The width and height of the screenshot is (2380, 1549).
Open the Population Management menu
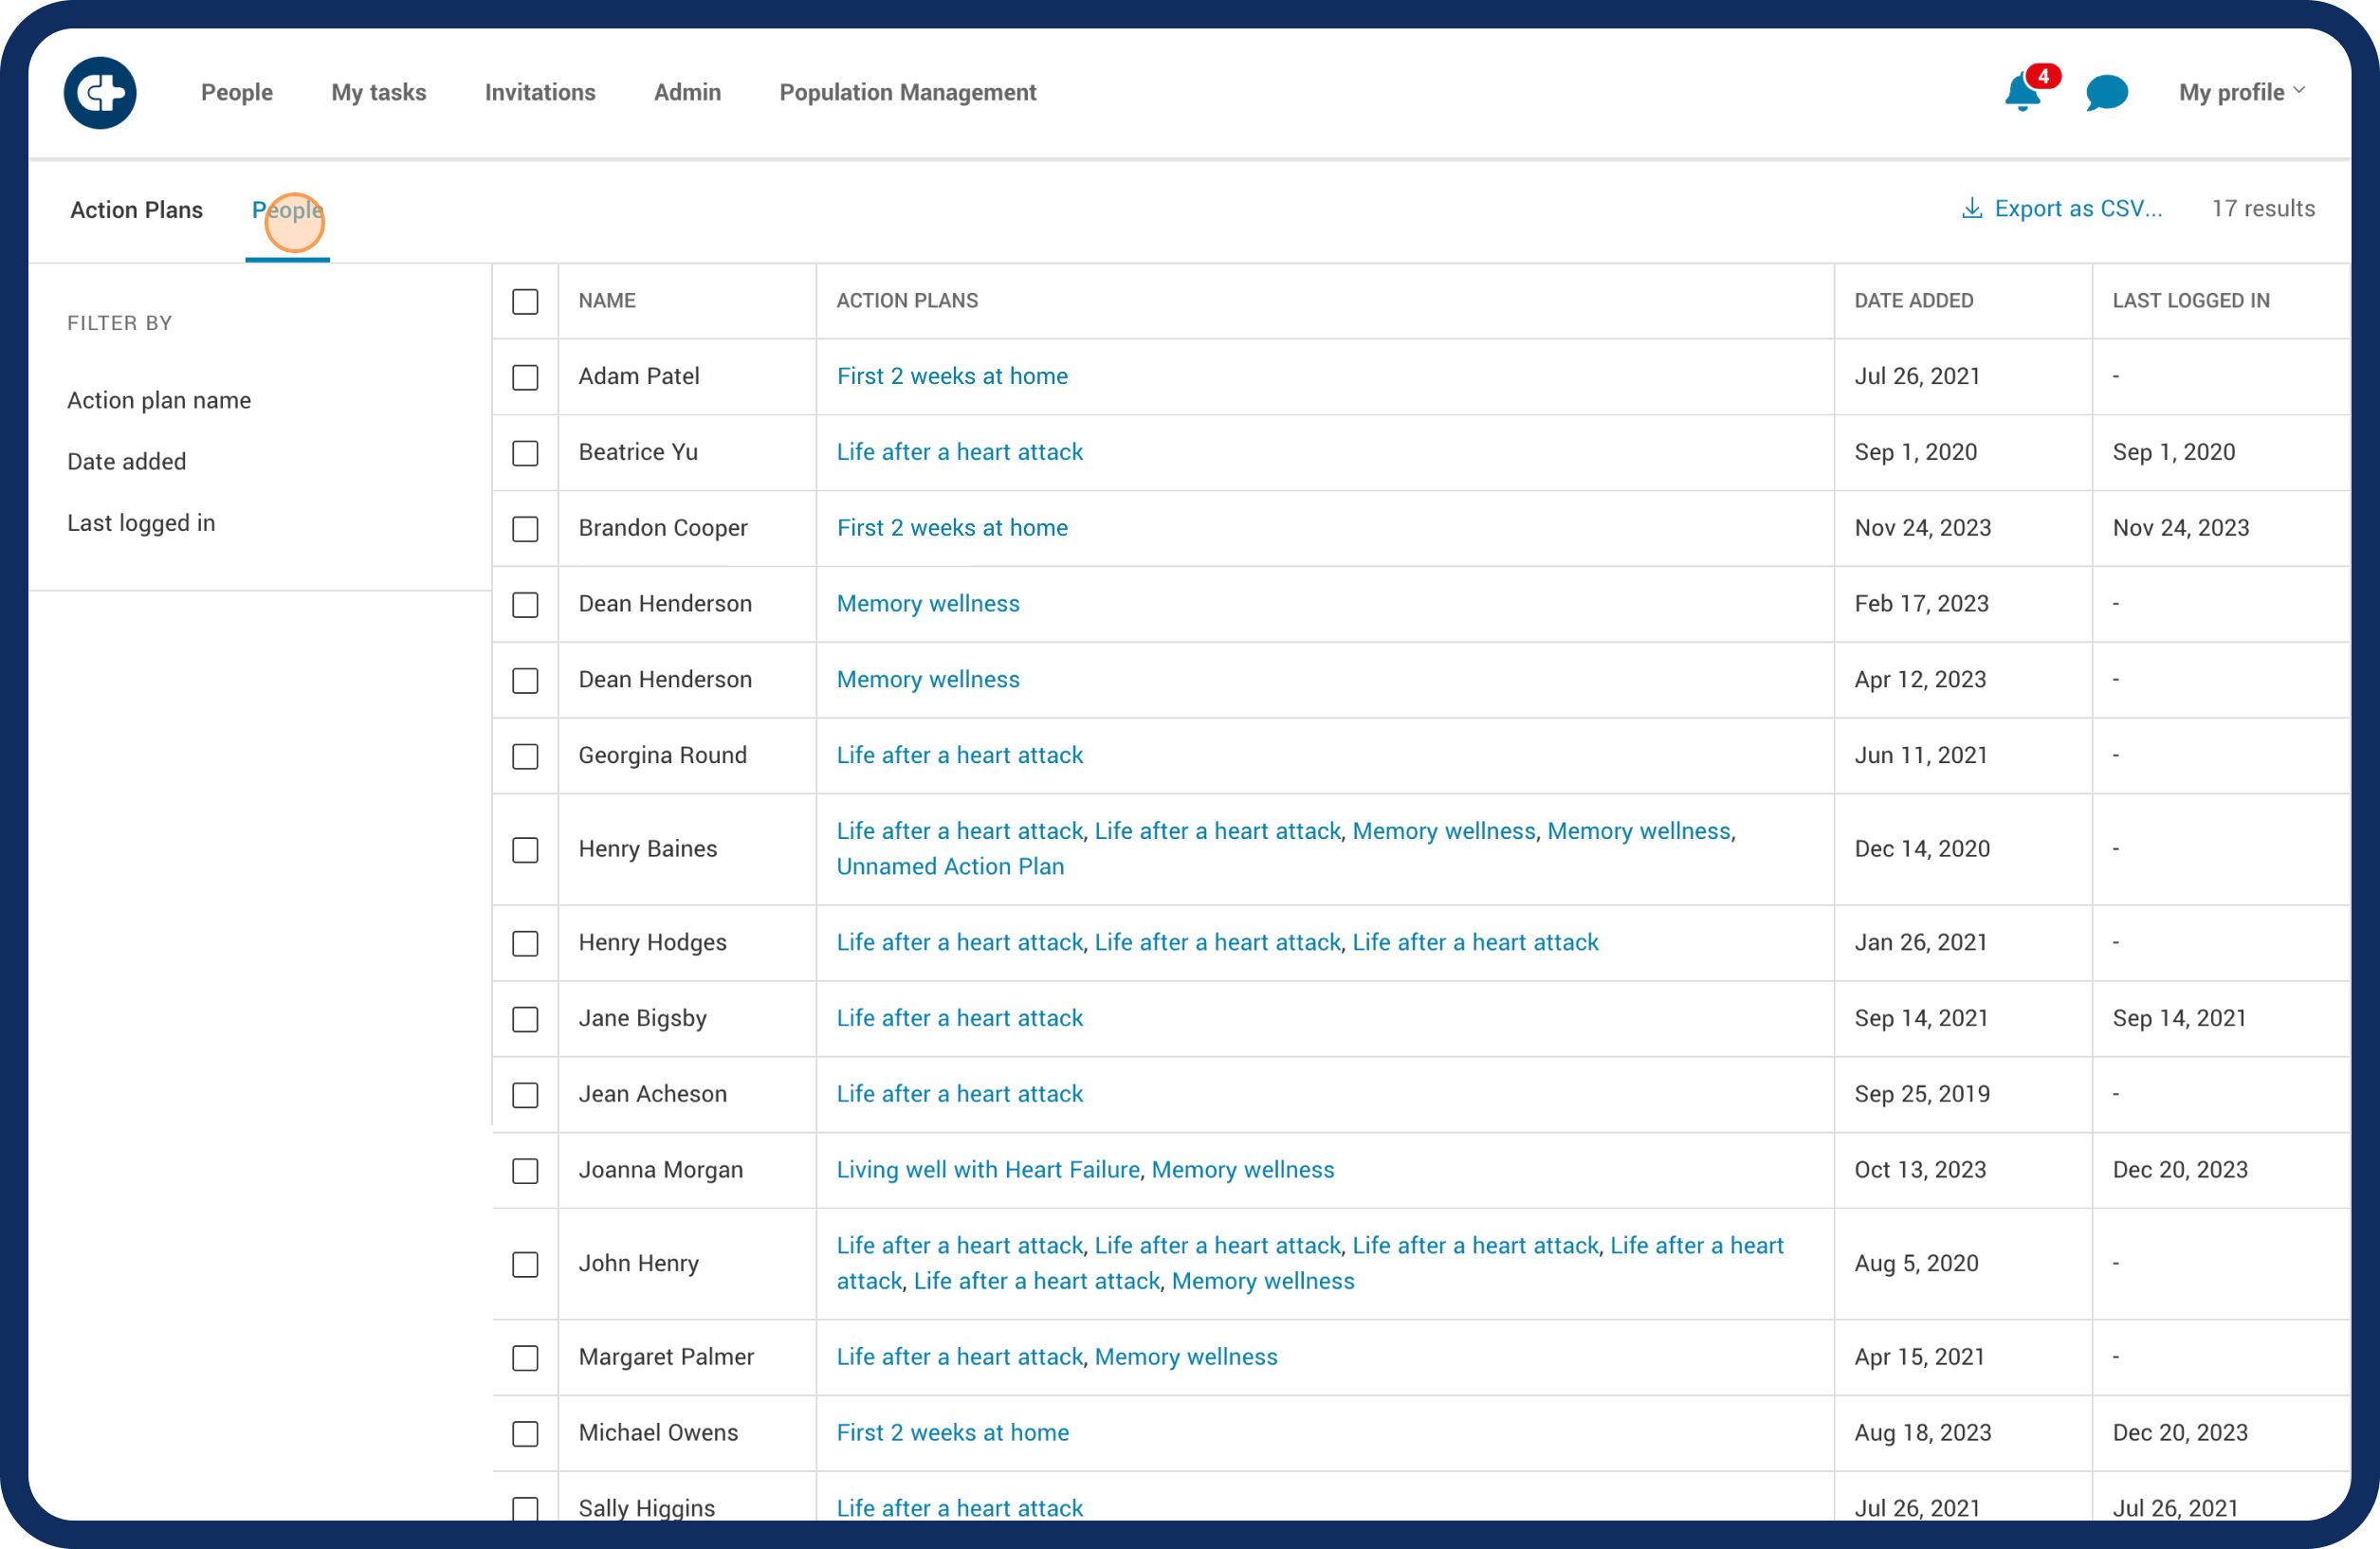coord(907,92)
